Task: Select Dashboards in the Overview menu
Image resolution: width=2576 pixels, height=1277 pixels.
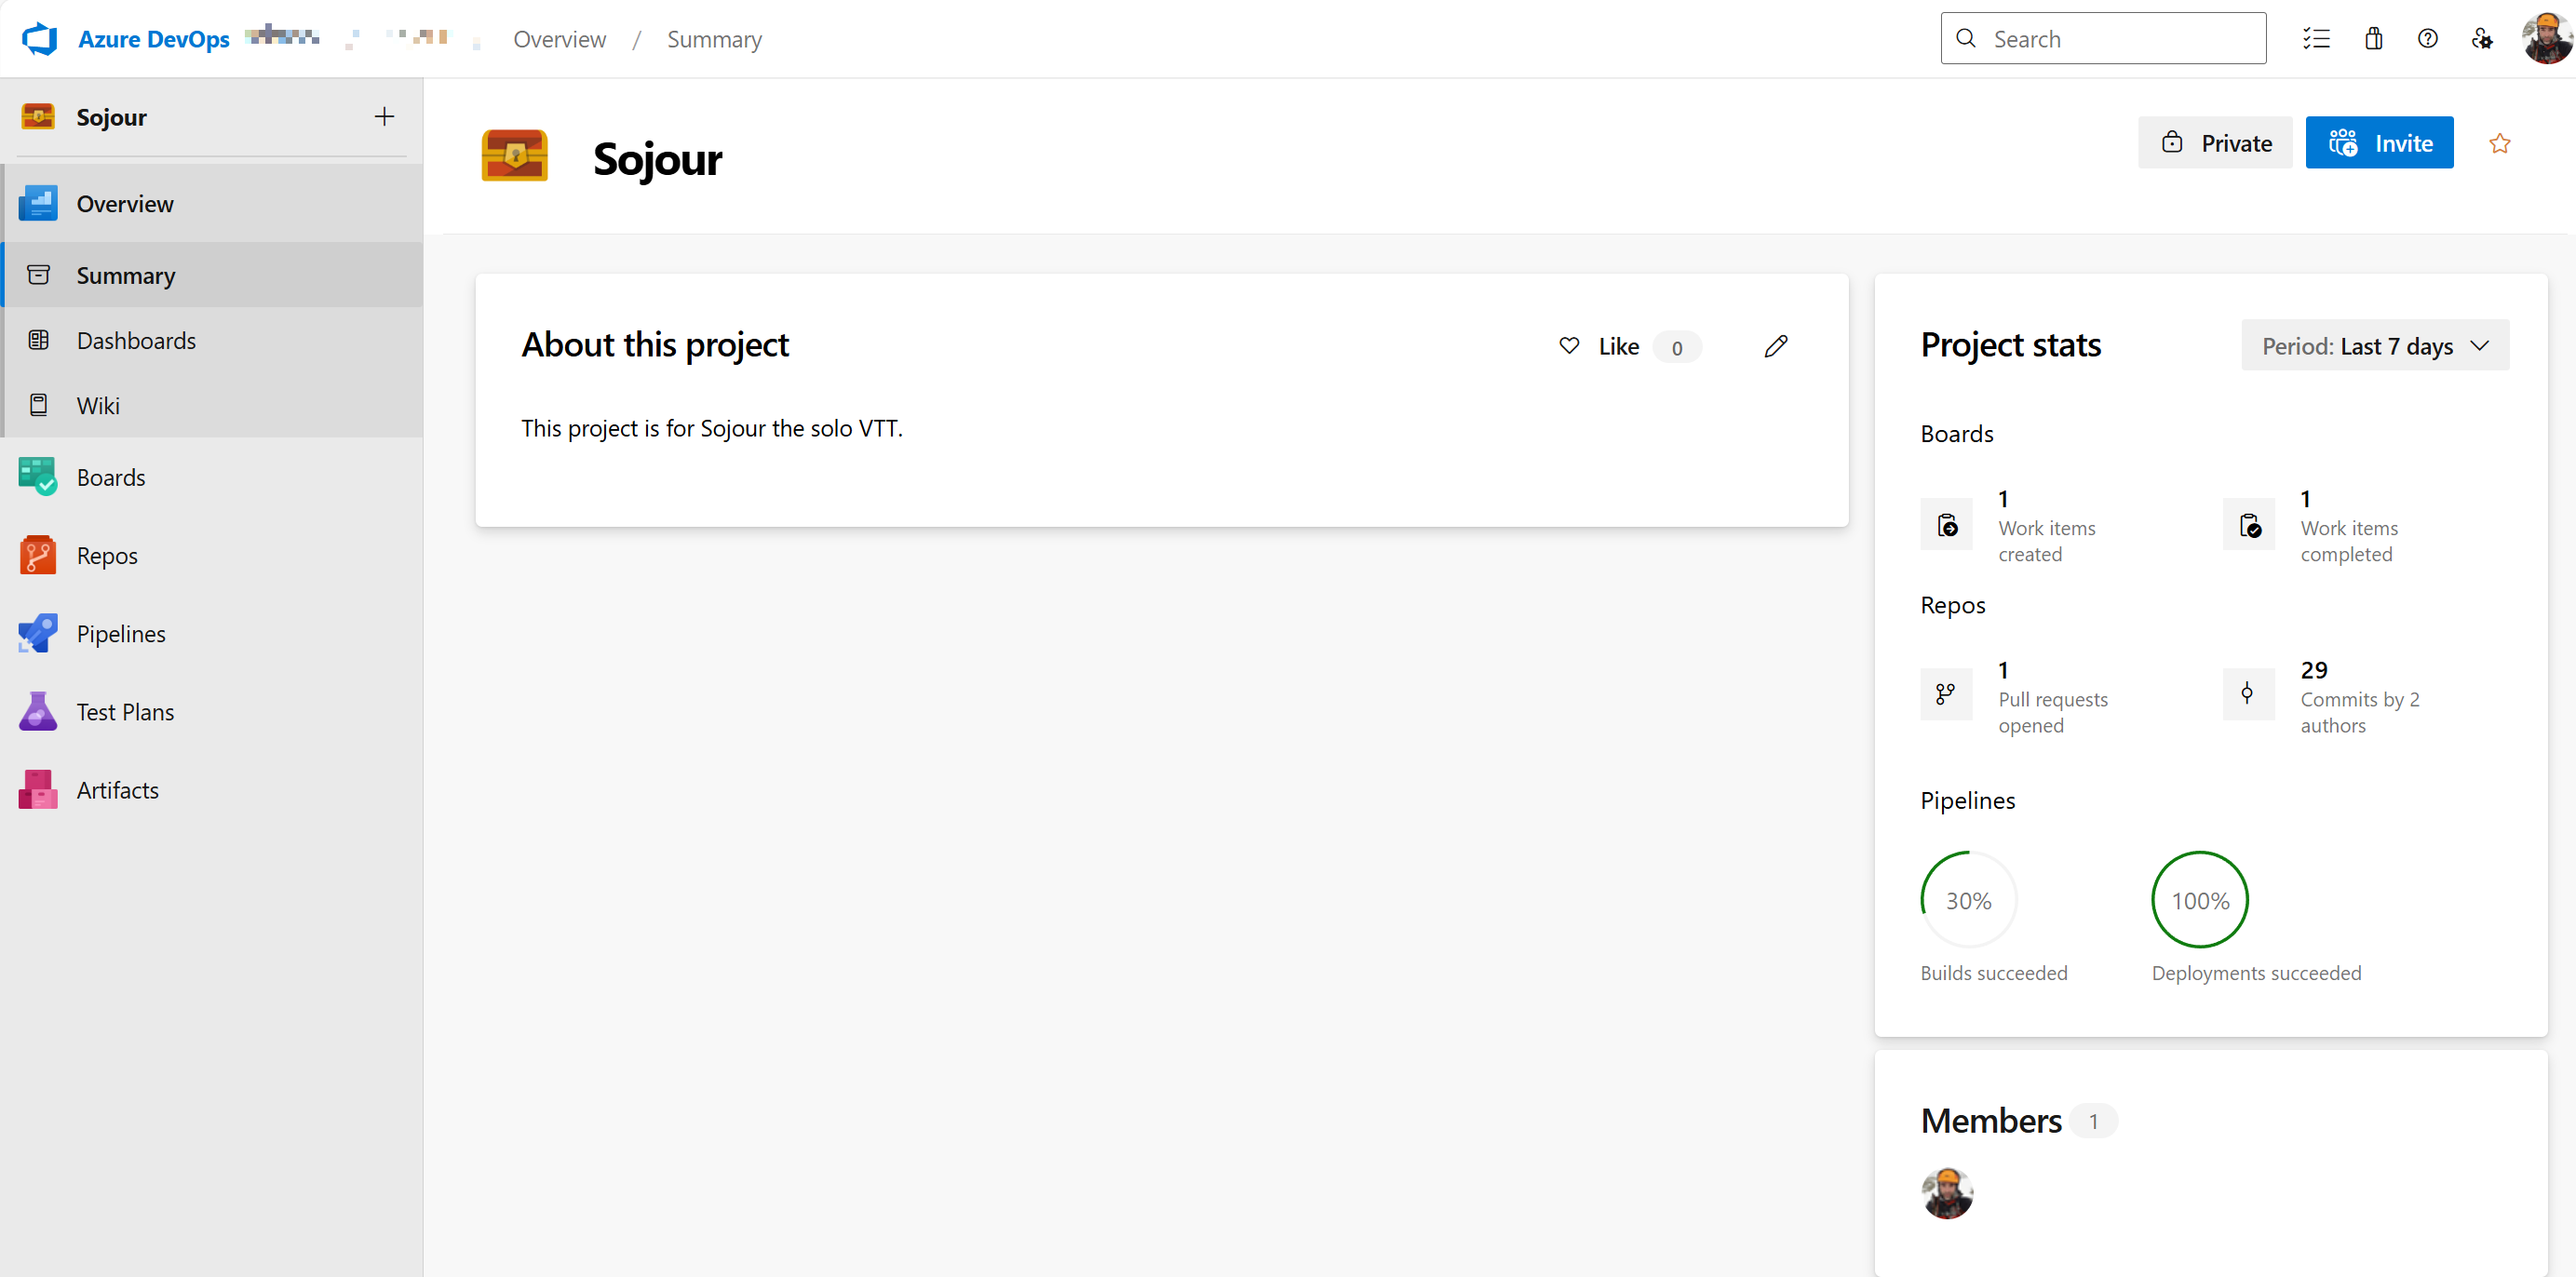Action: tap(136, 340)
